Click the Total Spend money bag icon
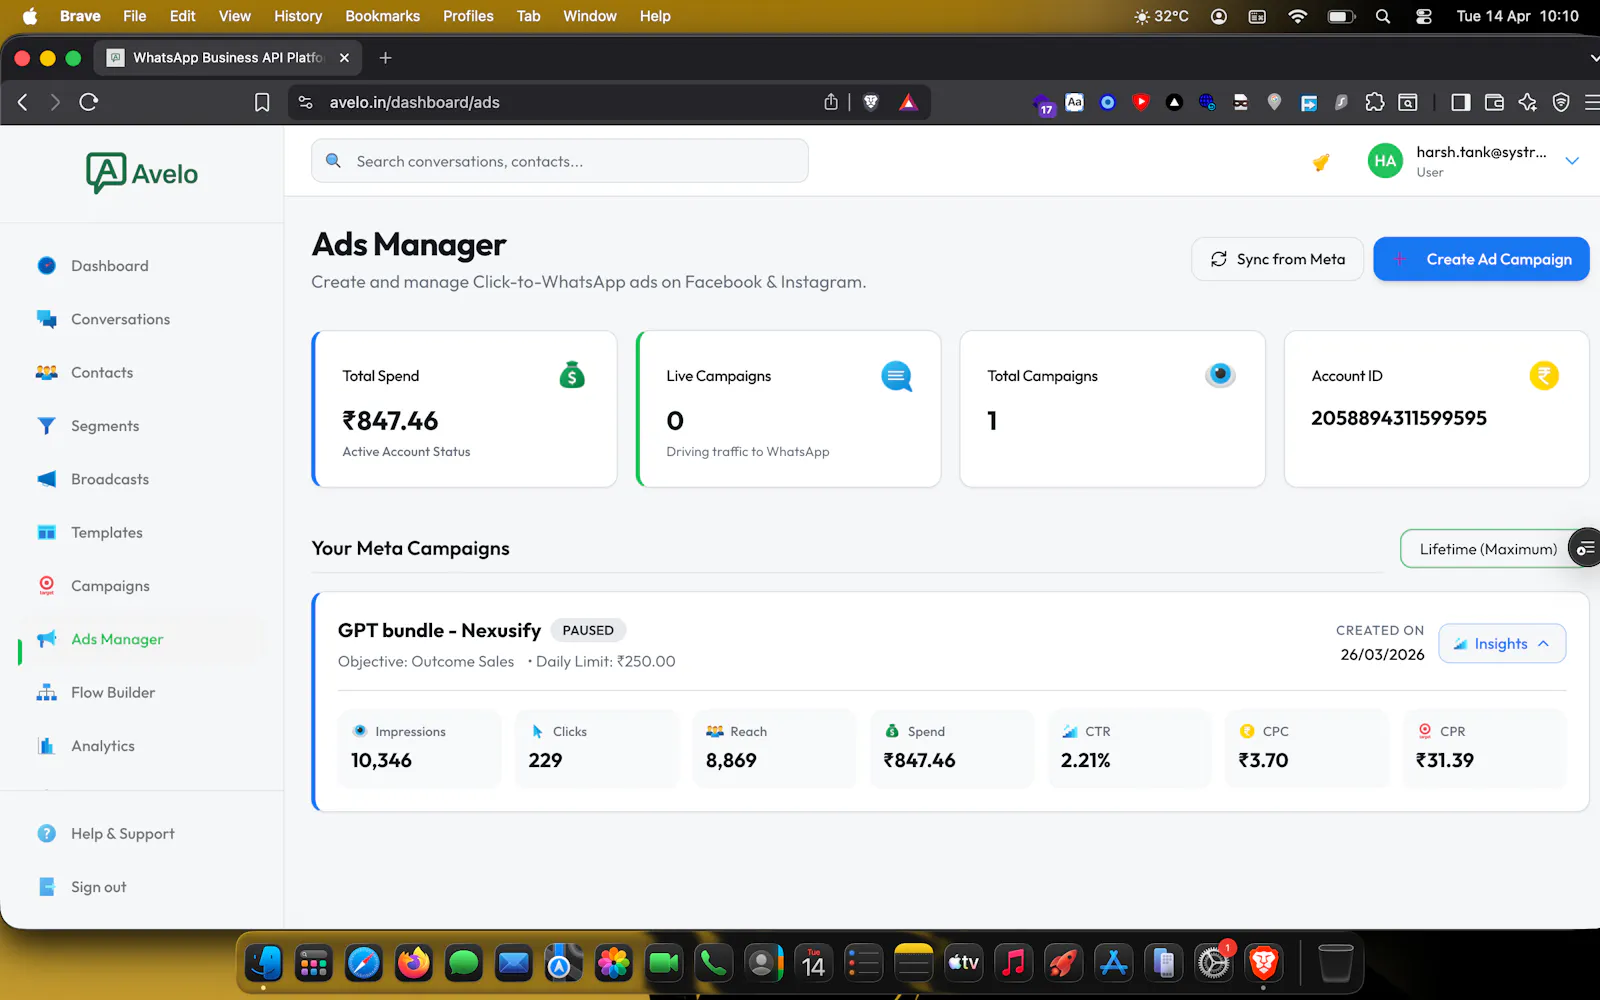The height and width of the screenshot is (1000, 1600). [572, 375]
